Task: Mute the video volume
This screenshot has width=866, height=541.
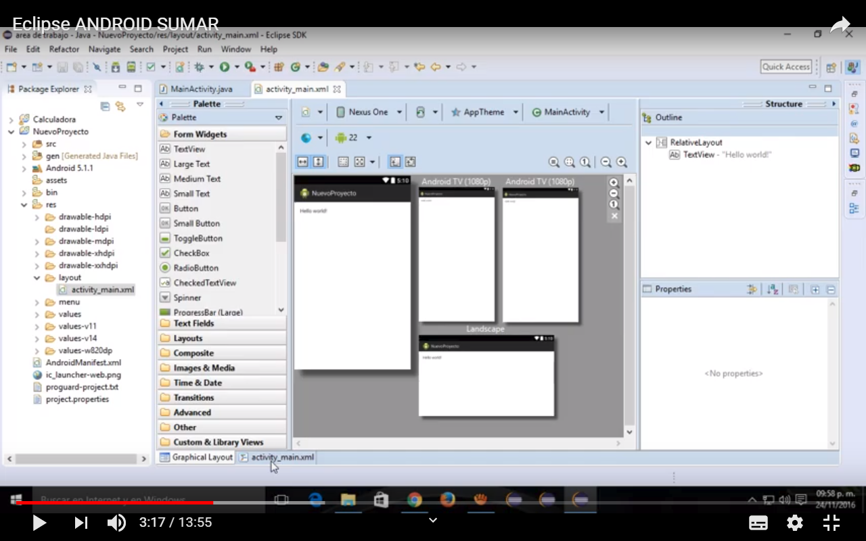Action: [x=116, y=522]
